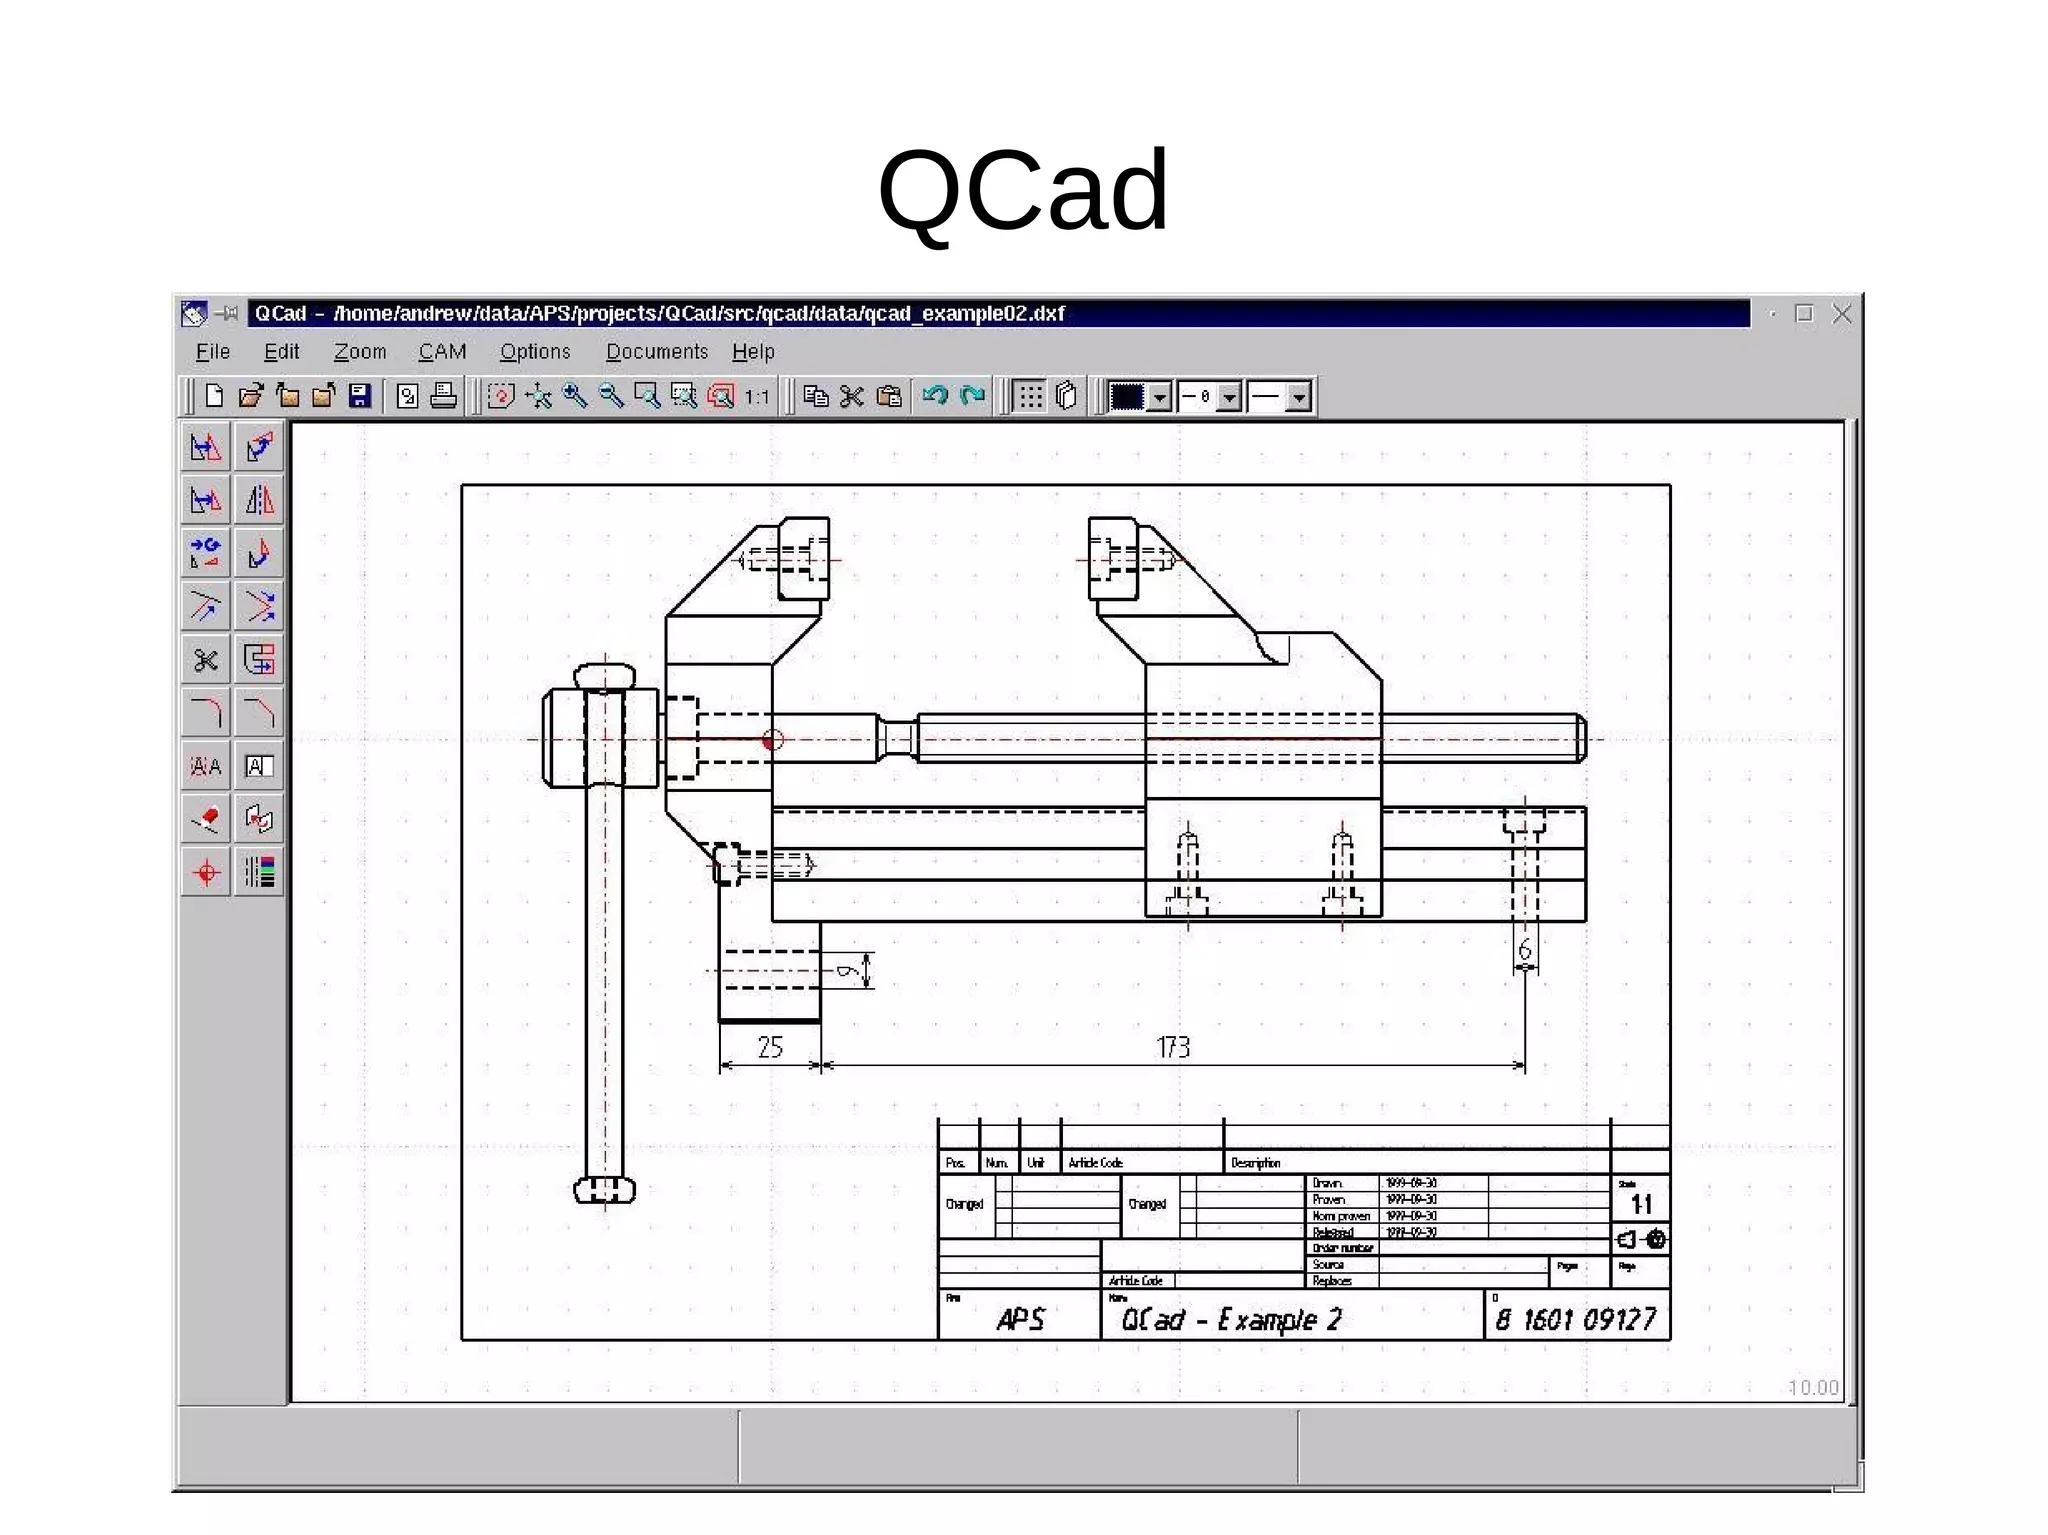The height and width of the screenshot is (1535, 2048).
Task: Expand the line width dropdown
Action: click(1230, 398)
